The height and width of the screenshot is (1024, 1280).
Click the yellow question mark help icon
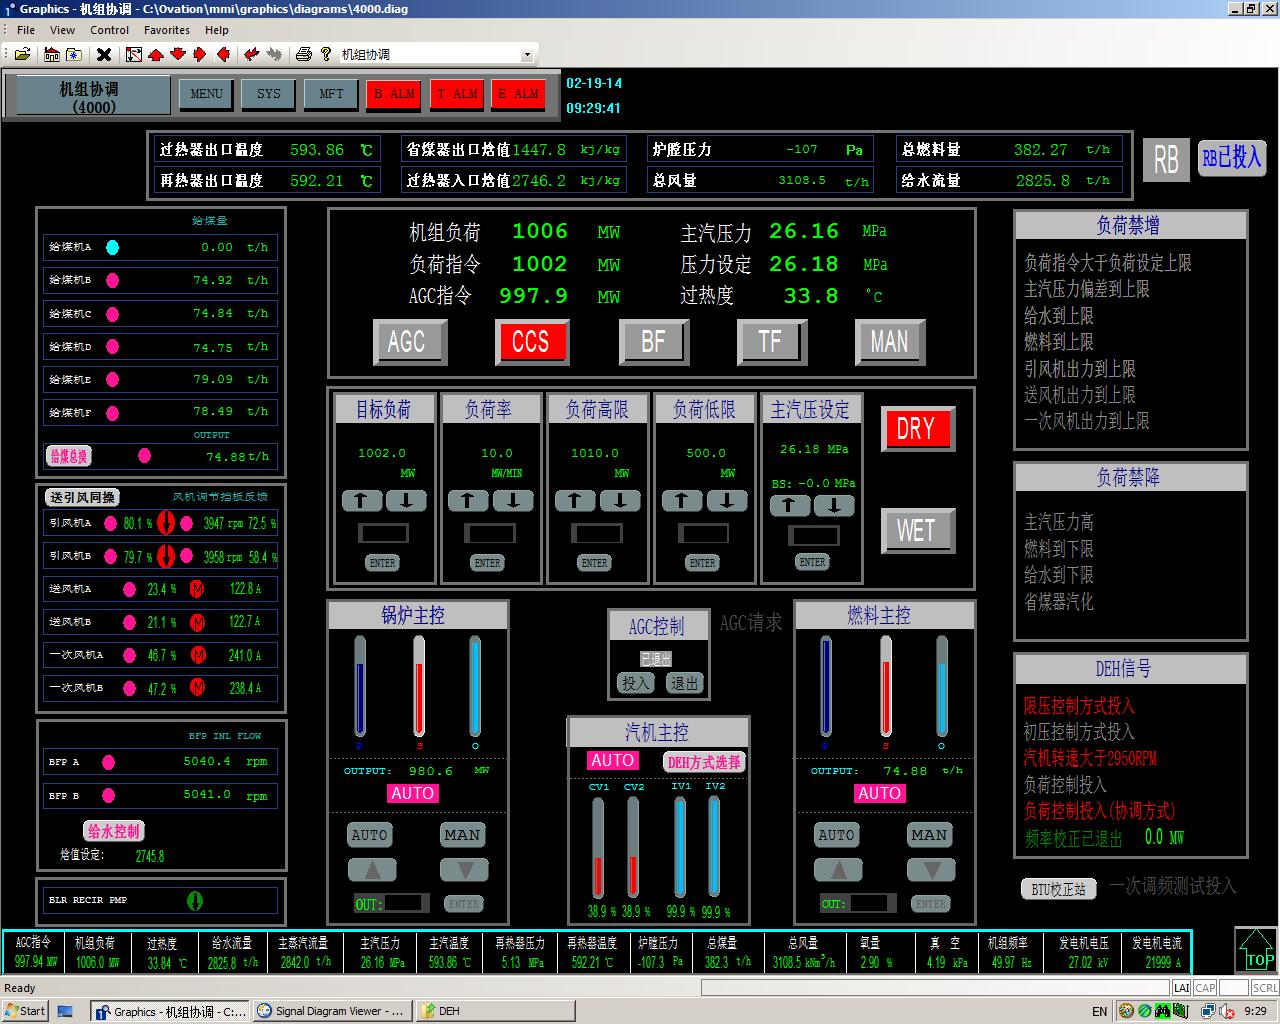pyautogui.click(x=325, y=54)
